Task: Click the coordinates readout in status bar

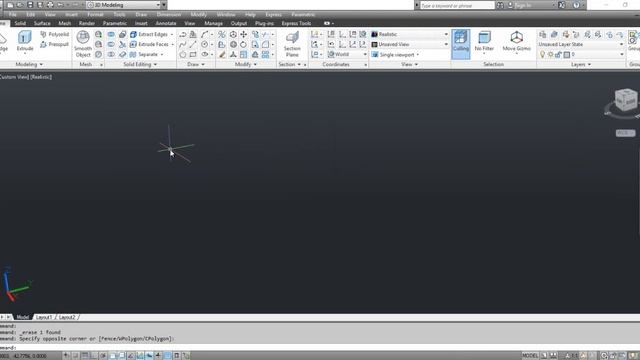Action: click(x=24, y=356)
